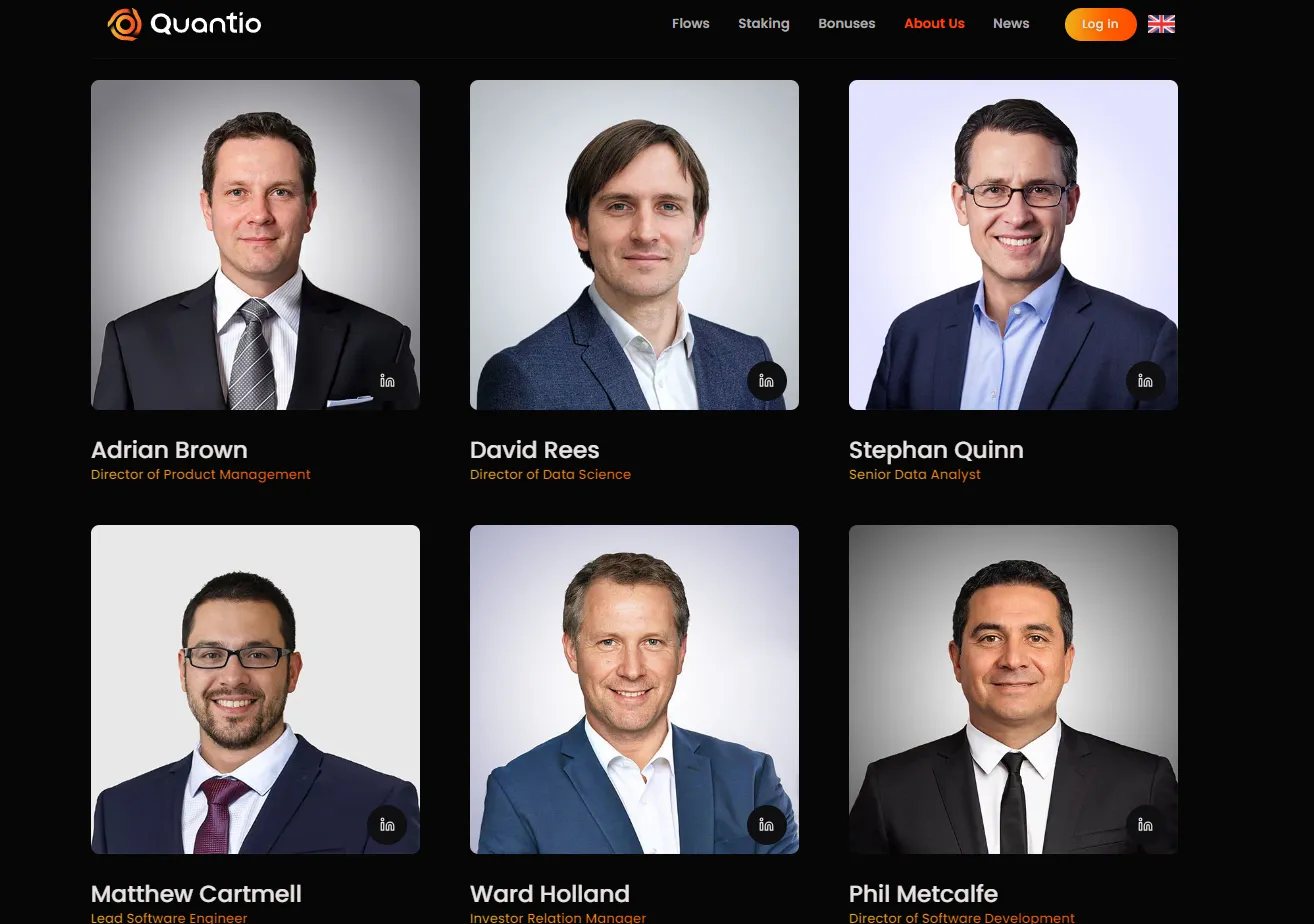The height and width of the screenshot is (924, 1314).
Task: Open Adrian Brown's LinkedIn icon
Action: point(388,381)
